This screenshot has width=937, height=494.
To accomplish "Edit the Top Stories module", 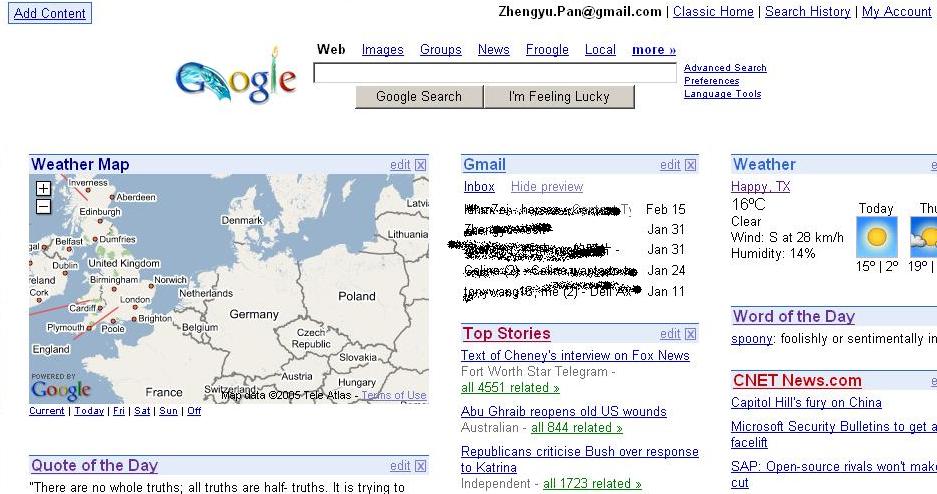I will tap(670, 334).
